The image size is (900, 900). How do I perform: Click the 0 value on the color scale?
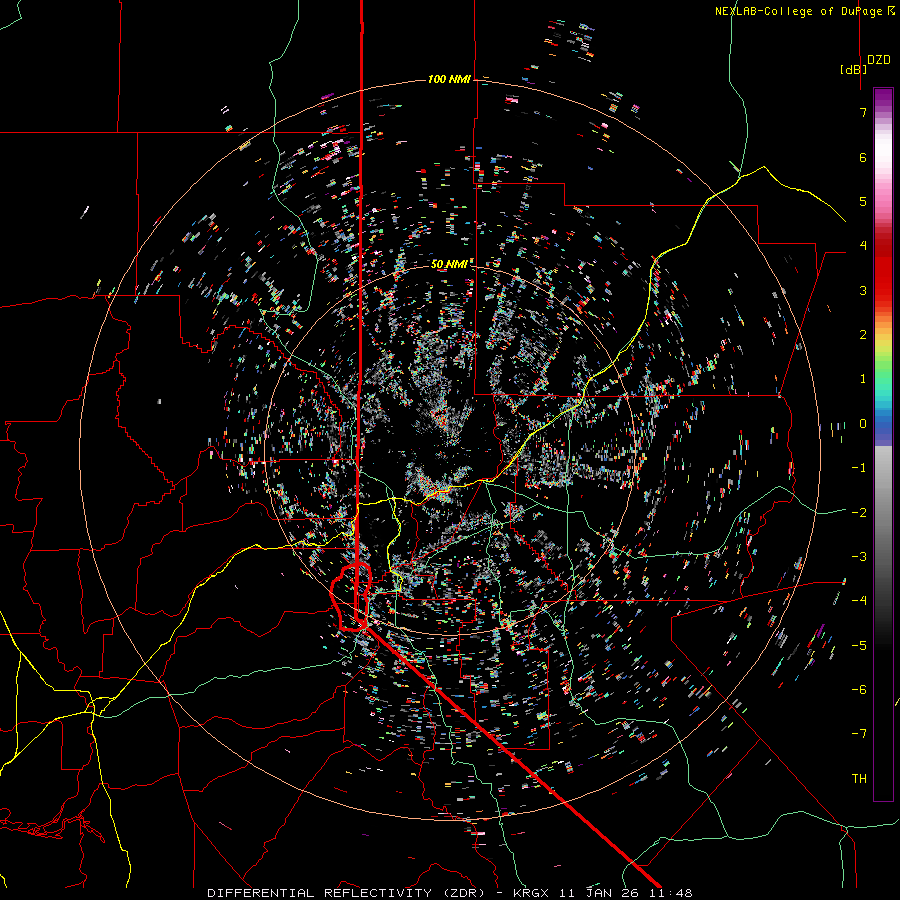[863, 424]
